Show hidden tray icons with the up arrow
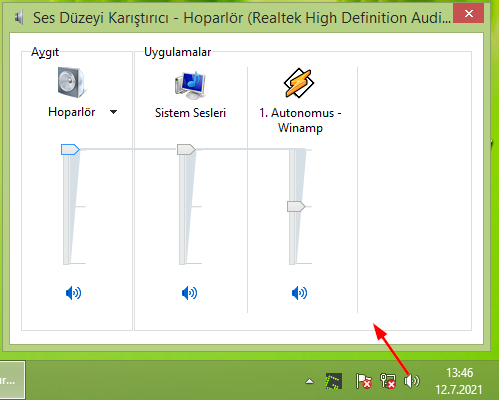 coord(310,381)
